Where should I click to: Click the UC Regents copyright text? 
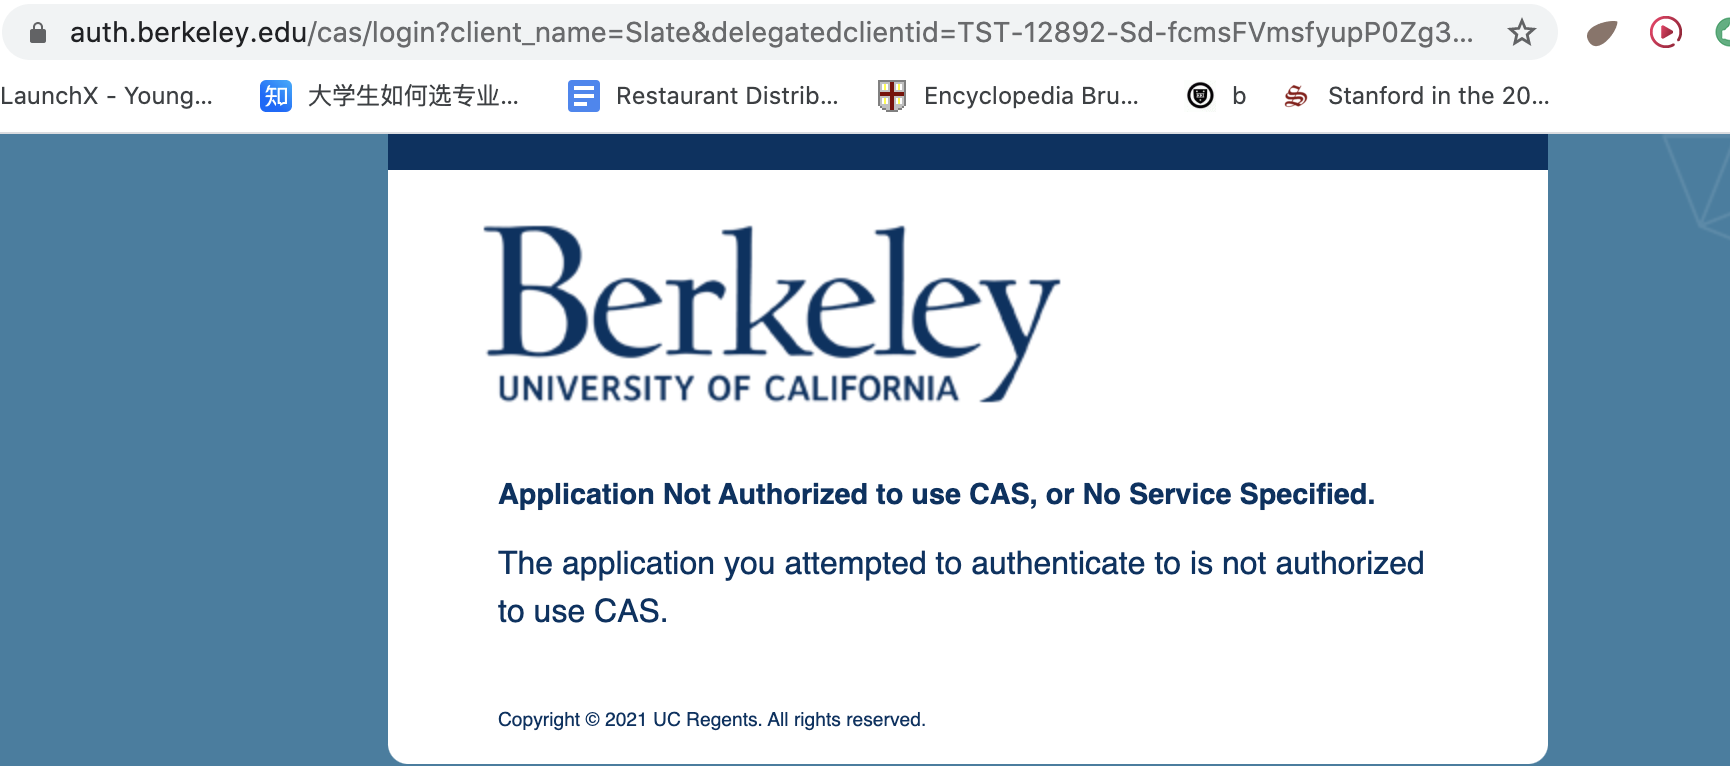711,719
